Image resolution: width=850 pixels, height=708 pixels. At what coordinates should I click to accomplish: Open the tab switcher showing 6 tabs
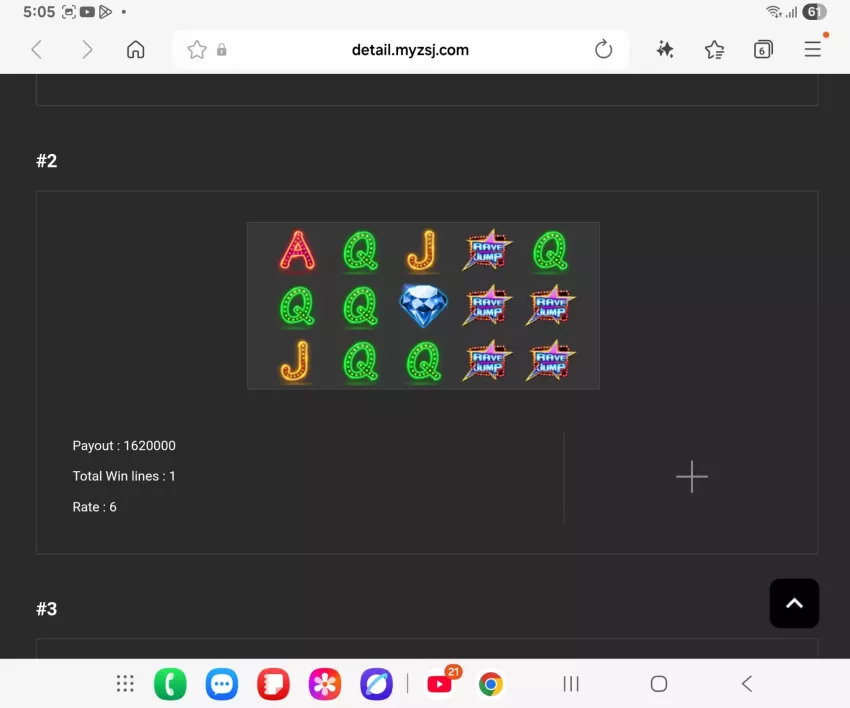[763, 50]
